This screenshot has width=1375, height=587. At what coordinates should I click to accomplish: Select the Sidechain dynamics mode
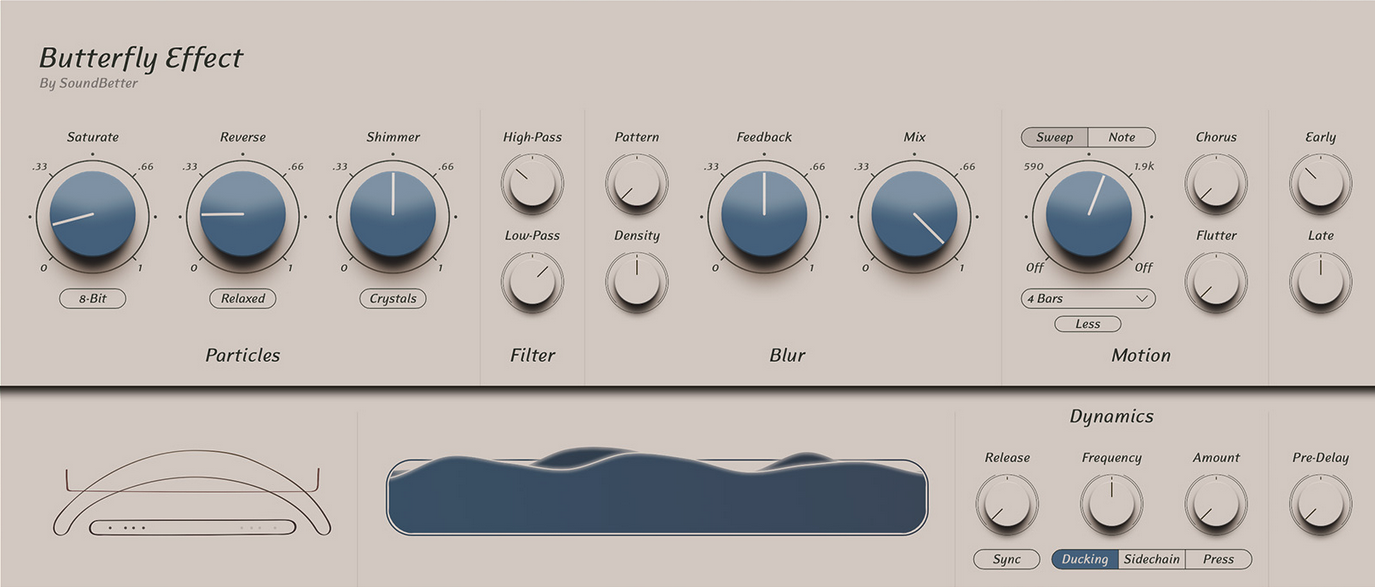click(1151, 559)
